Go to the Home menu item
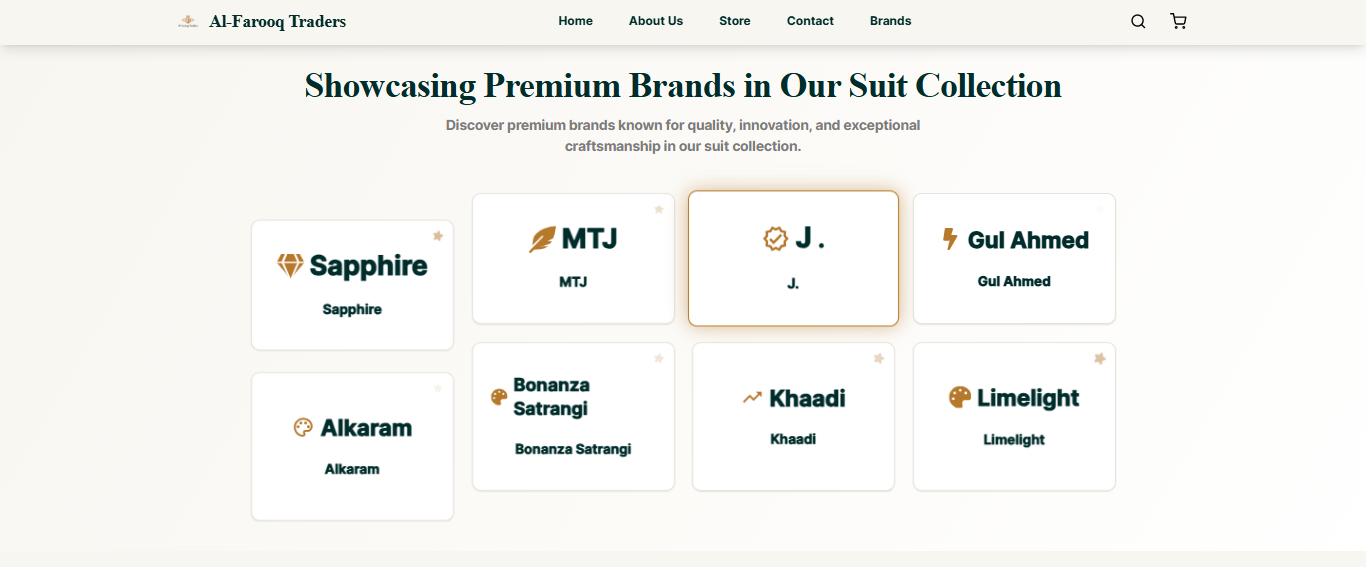 pos(575,21)
